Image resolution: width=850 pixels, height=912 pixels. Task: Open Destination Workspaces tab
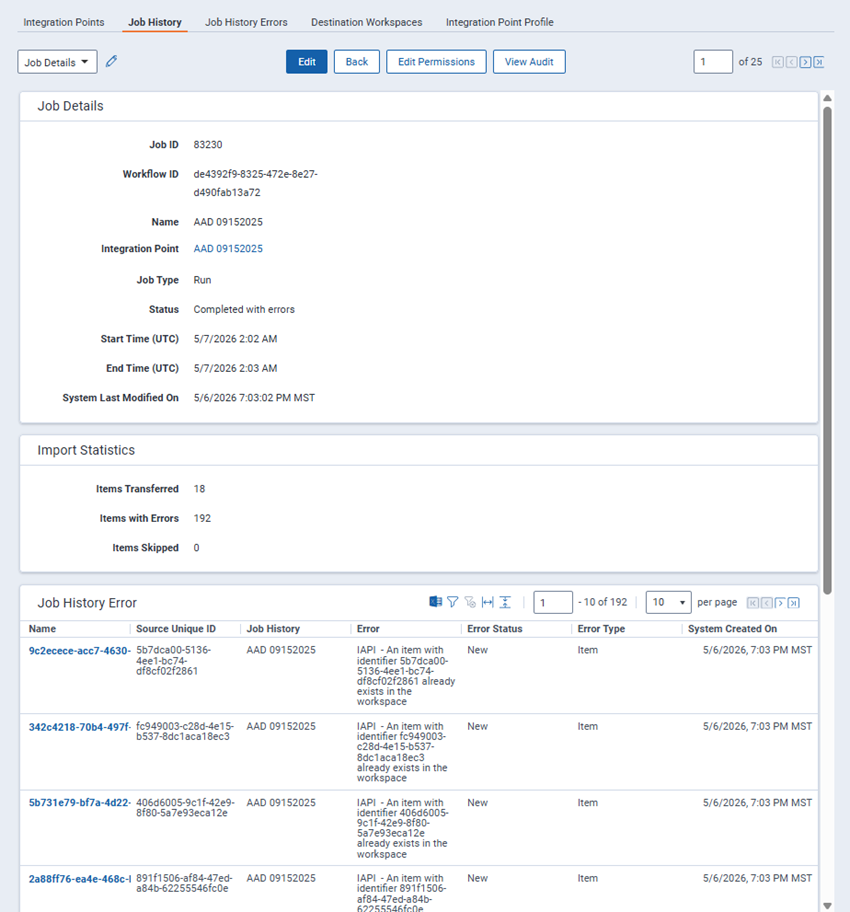click(367, 22)
